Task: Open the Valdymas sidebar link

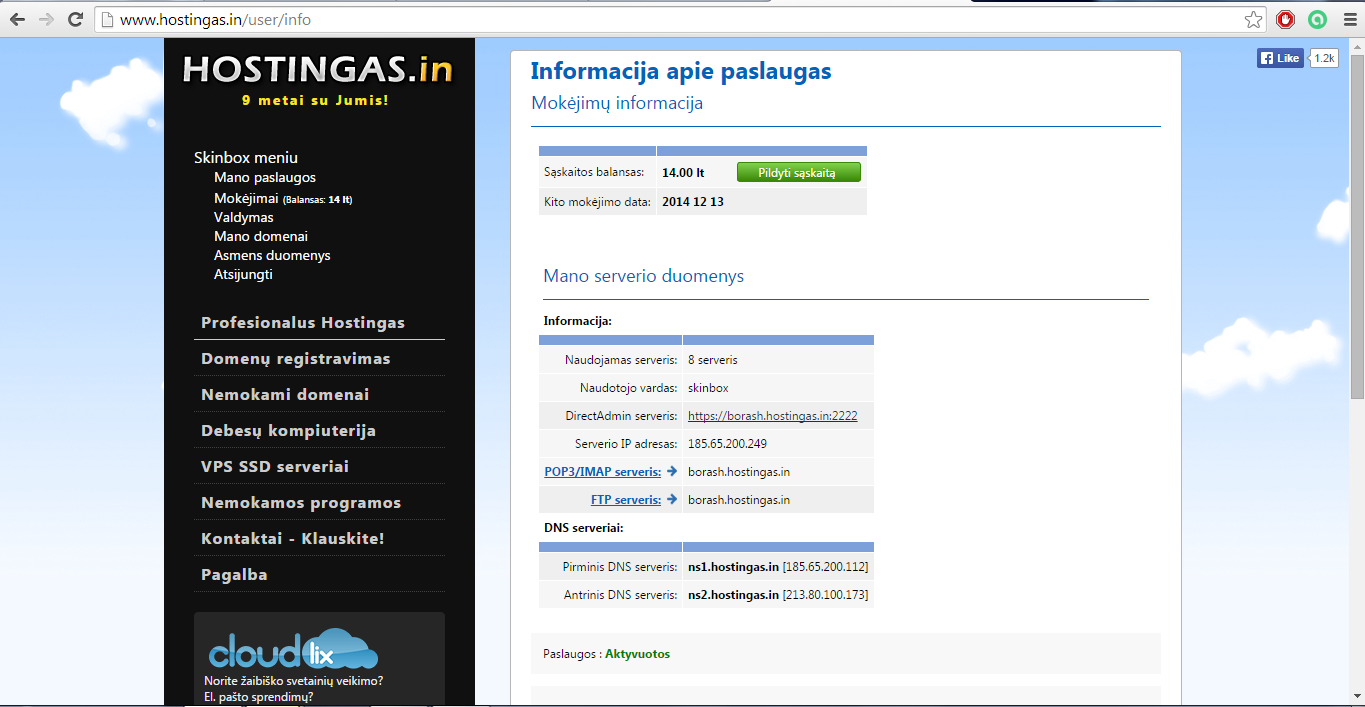Action: point(243,217)
